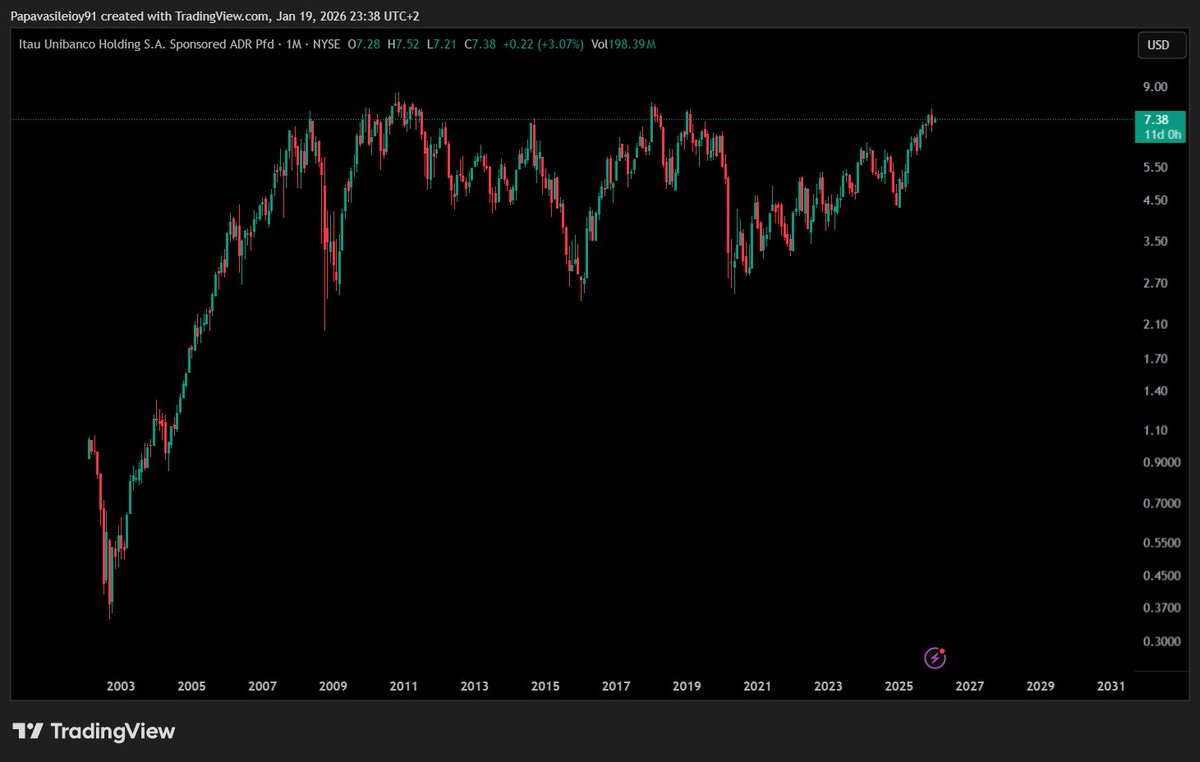The width and height of the screenshot is (1200, 762).
Task: Click the 2021 time axis label
Action: (757, 687)
